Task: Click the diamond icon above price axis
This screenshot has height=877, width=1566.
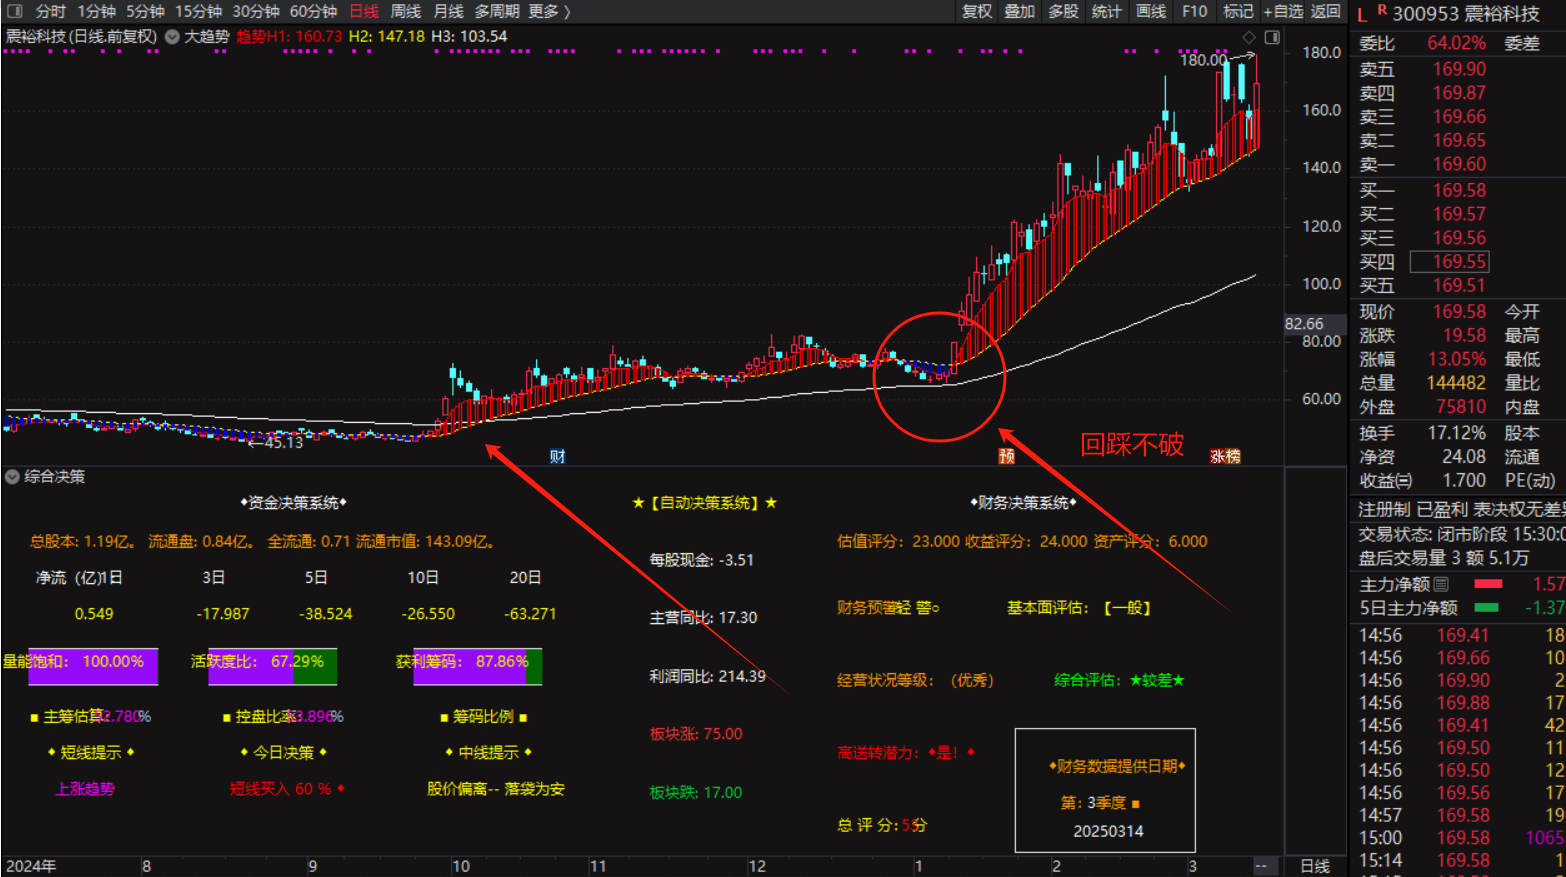Action: (1249, 37)
